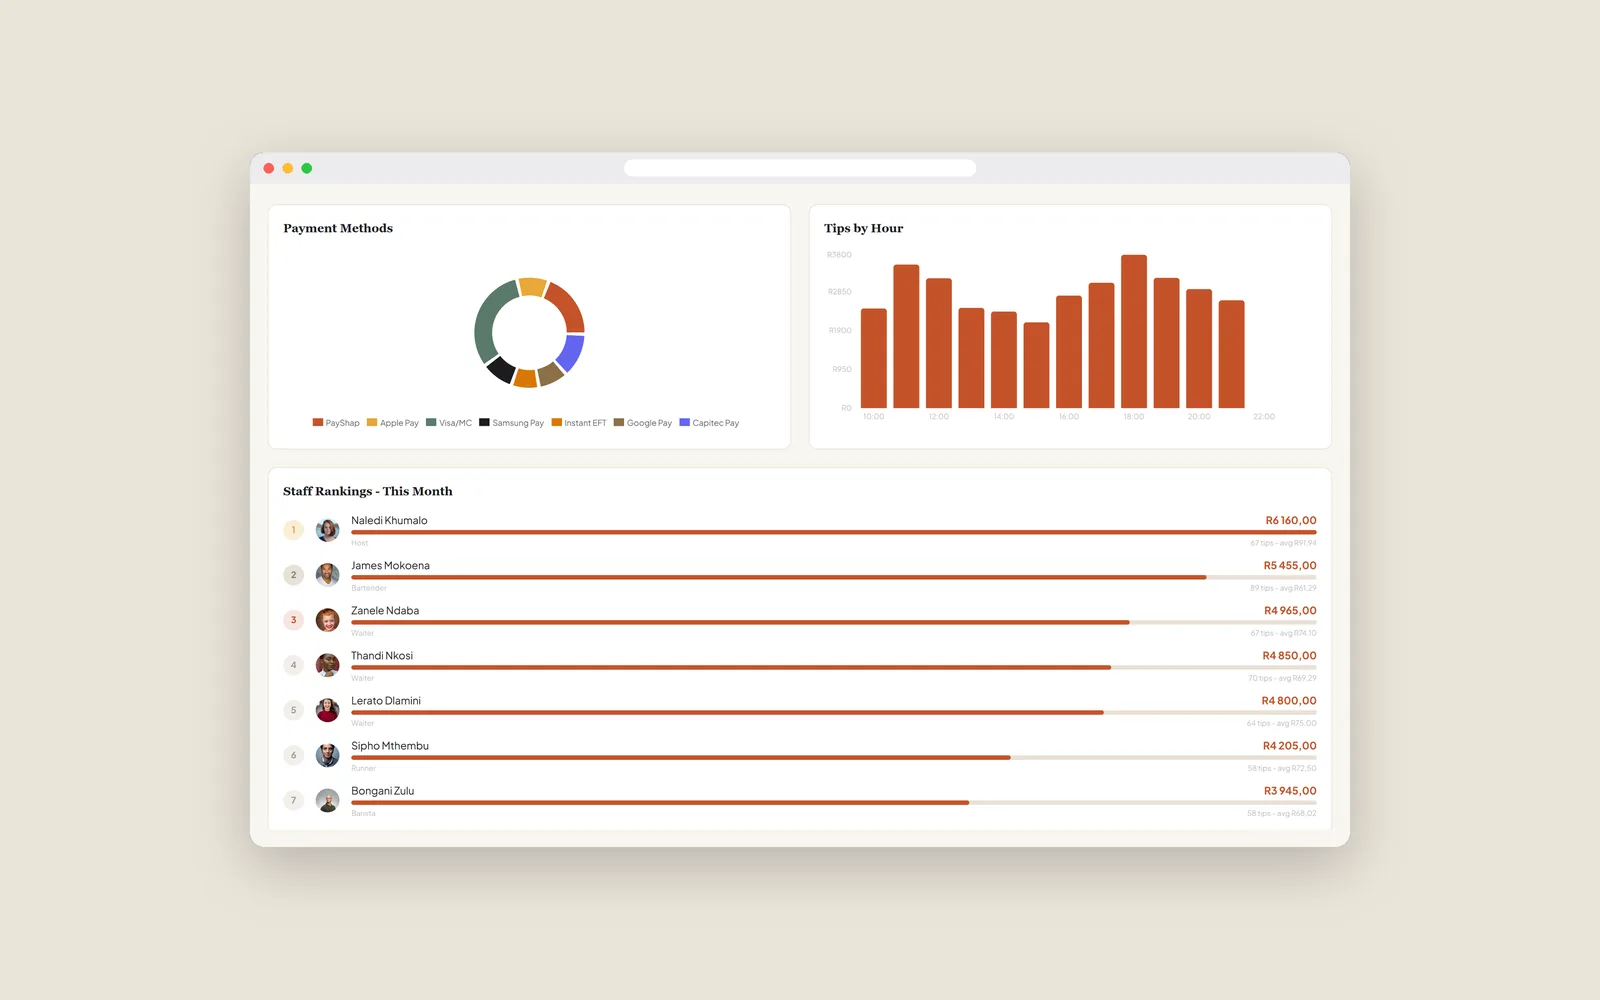Click Naledi Khumalo's full progress bar
The image size is (1600, 1000).
coord(834,532)
